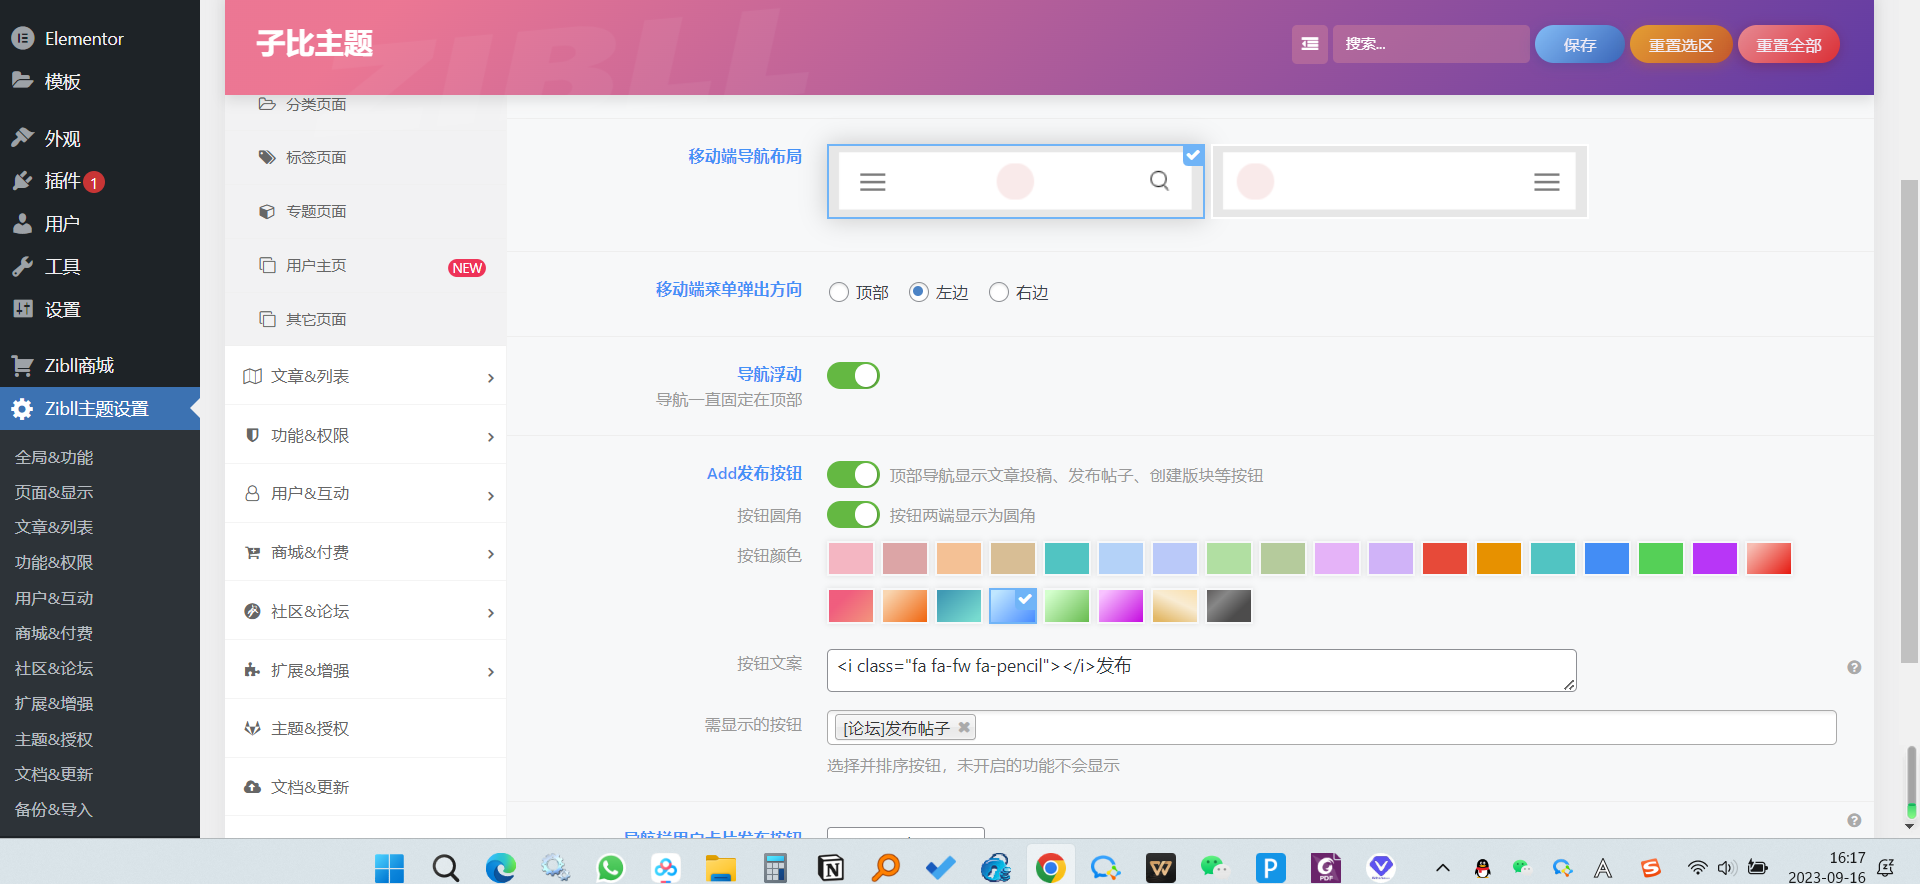Open 主题&授权 submenu item in WordPress sidebar

tap(54, 739)
